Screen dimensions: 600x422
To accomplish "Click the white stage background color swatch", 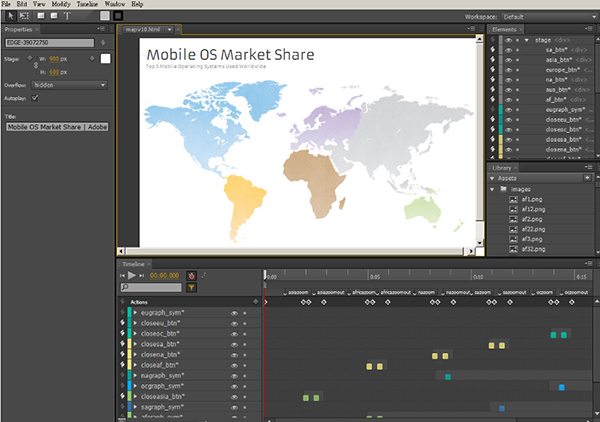I will tap(104, 59).
